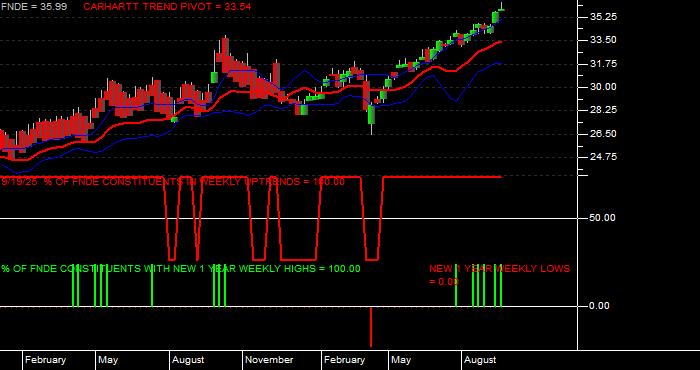This screenshot has width=700, height=370.
Task: Click the 0.00 indicator axis value
Action: pyautogui.click(x=600, y=306)
